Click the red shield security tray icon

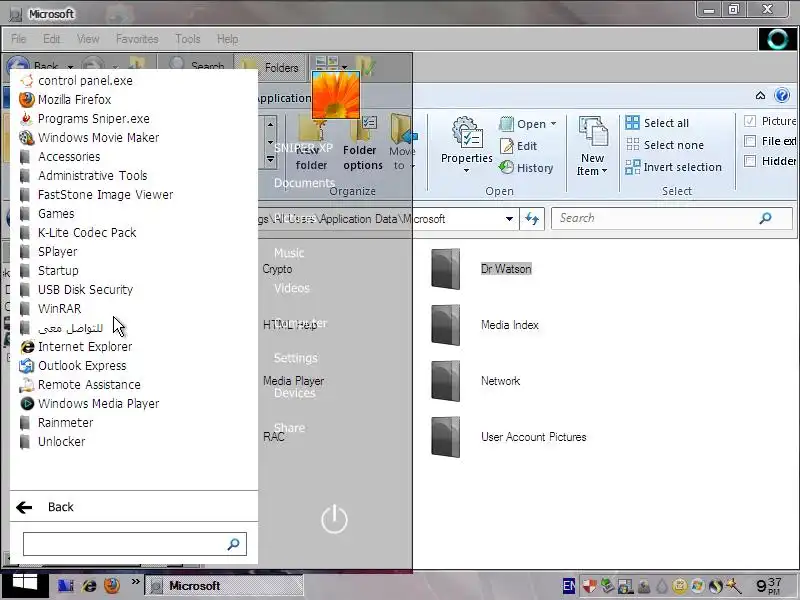[x=589, y=586]
